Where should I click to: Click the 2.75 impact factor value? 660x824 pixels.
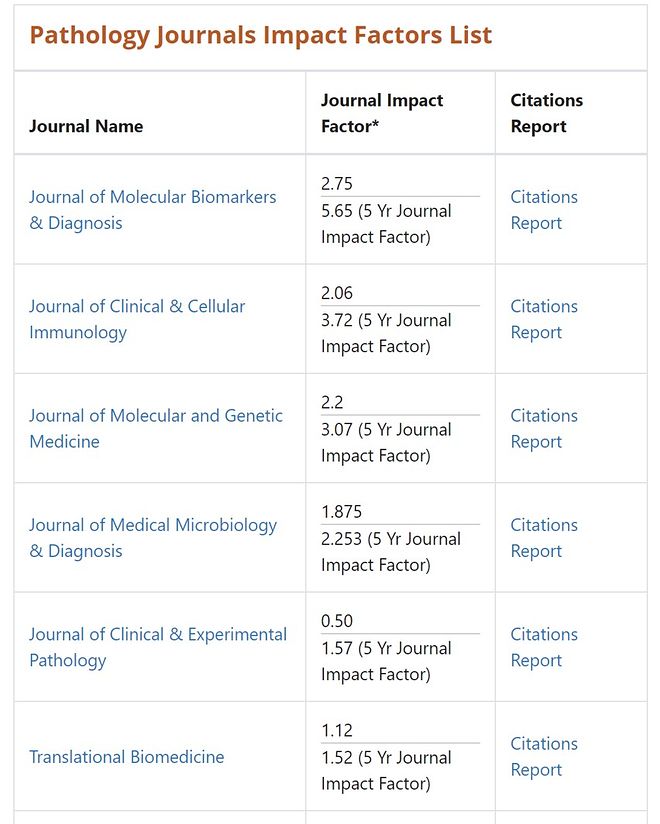tap(337, 184)
